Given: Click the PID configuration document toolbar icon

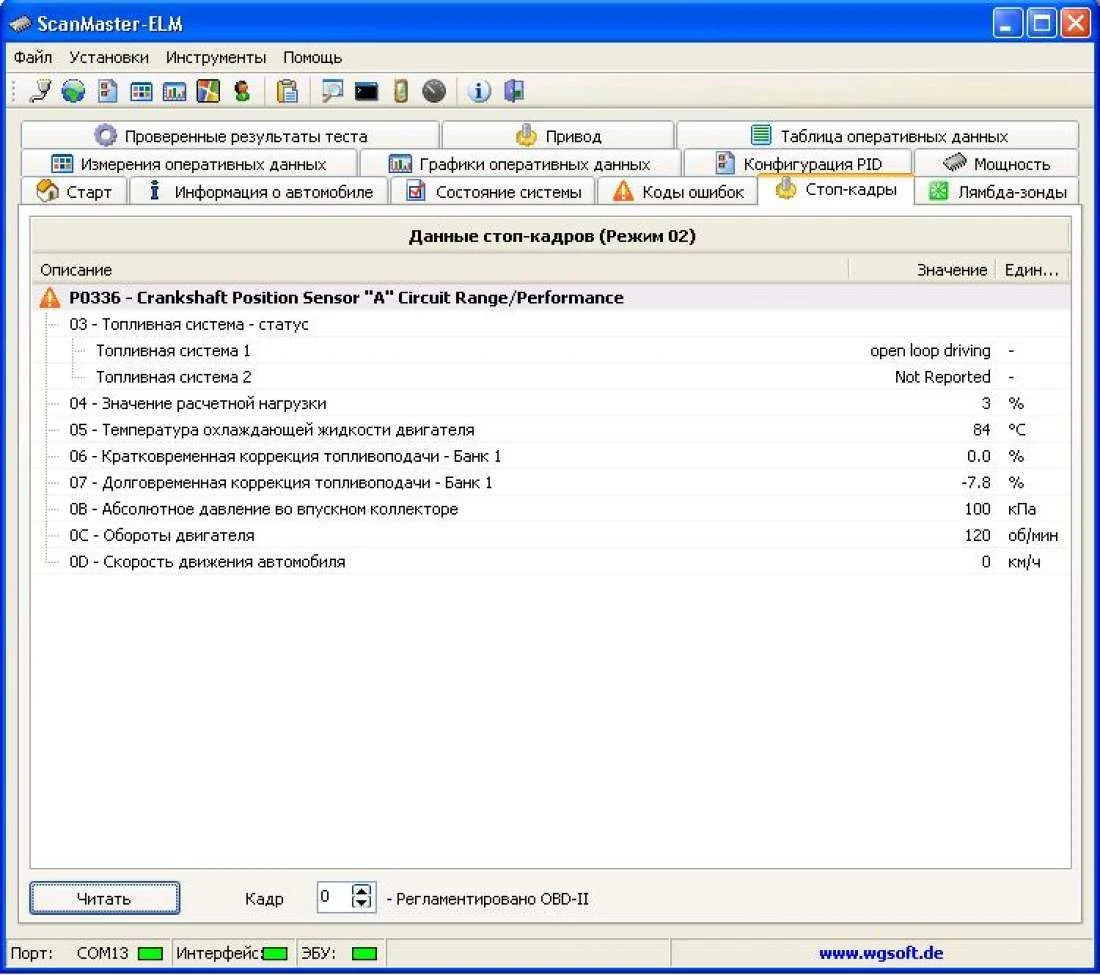Looking at the screenshot, I should [x=107, y=91].
